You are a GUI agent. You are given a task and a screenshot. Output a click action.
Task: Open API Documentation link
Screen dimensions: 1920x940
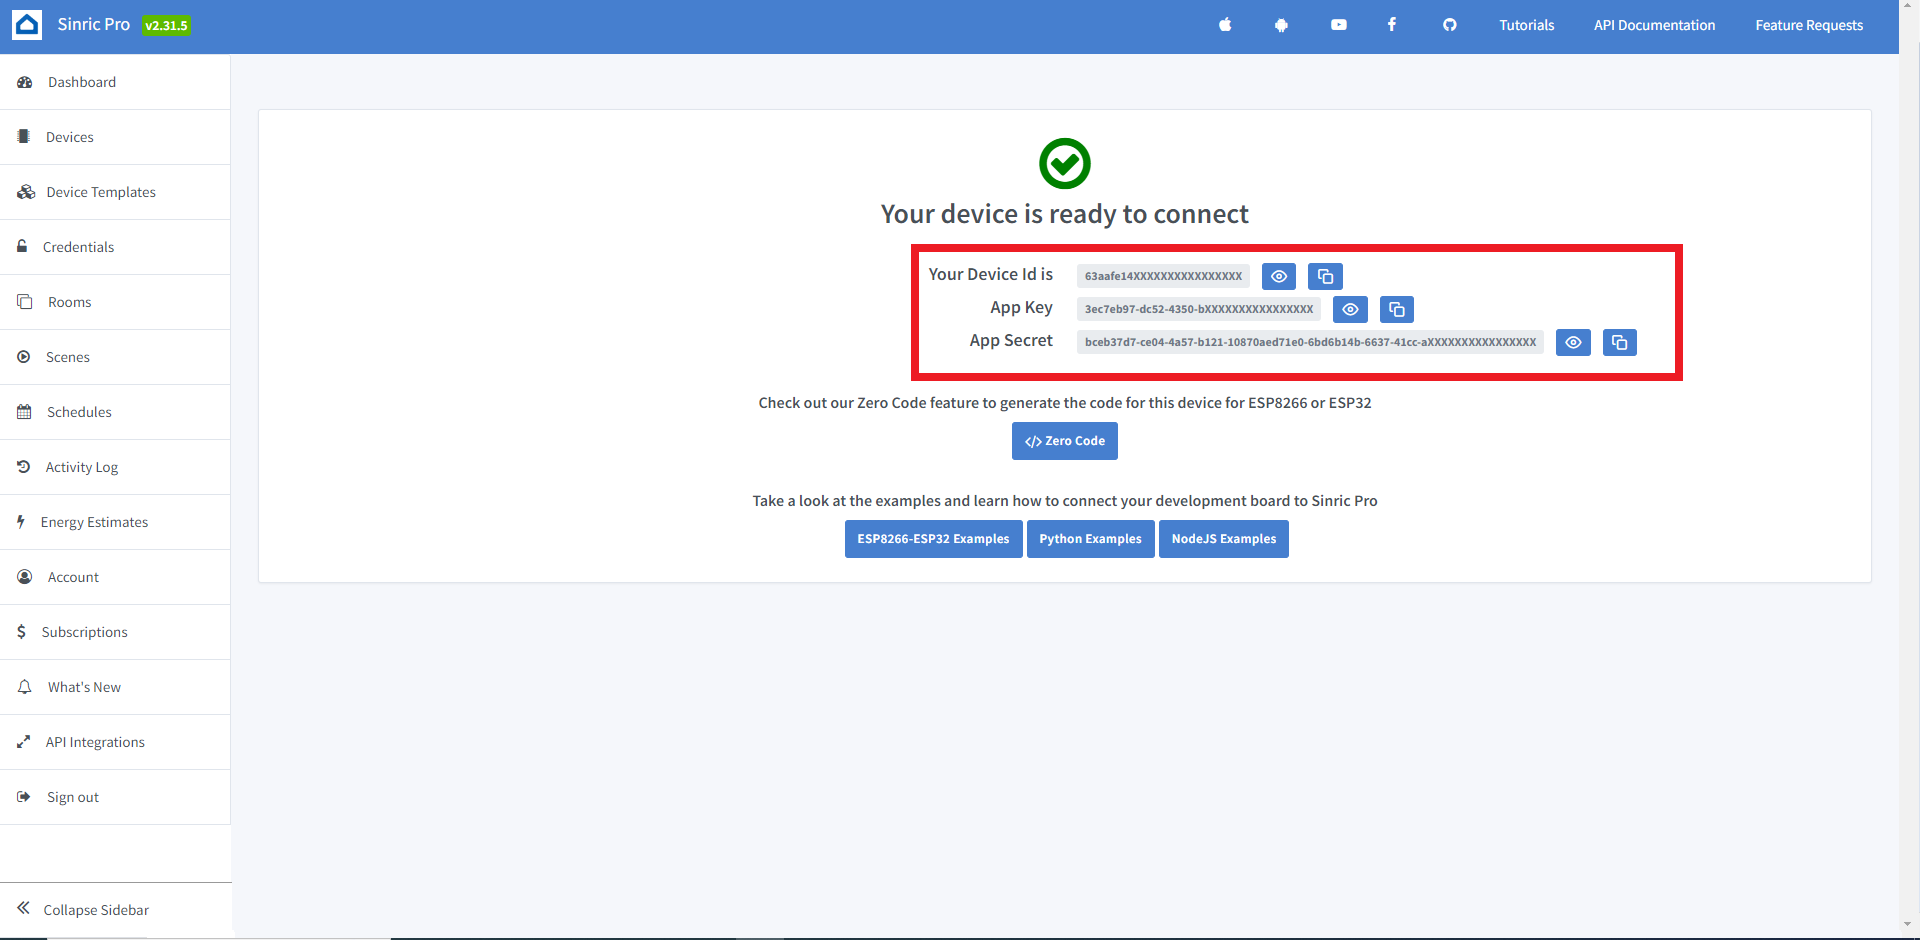point(1655,25)
